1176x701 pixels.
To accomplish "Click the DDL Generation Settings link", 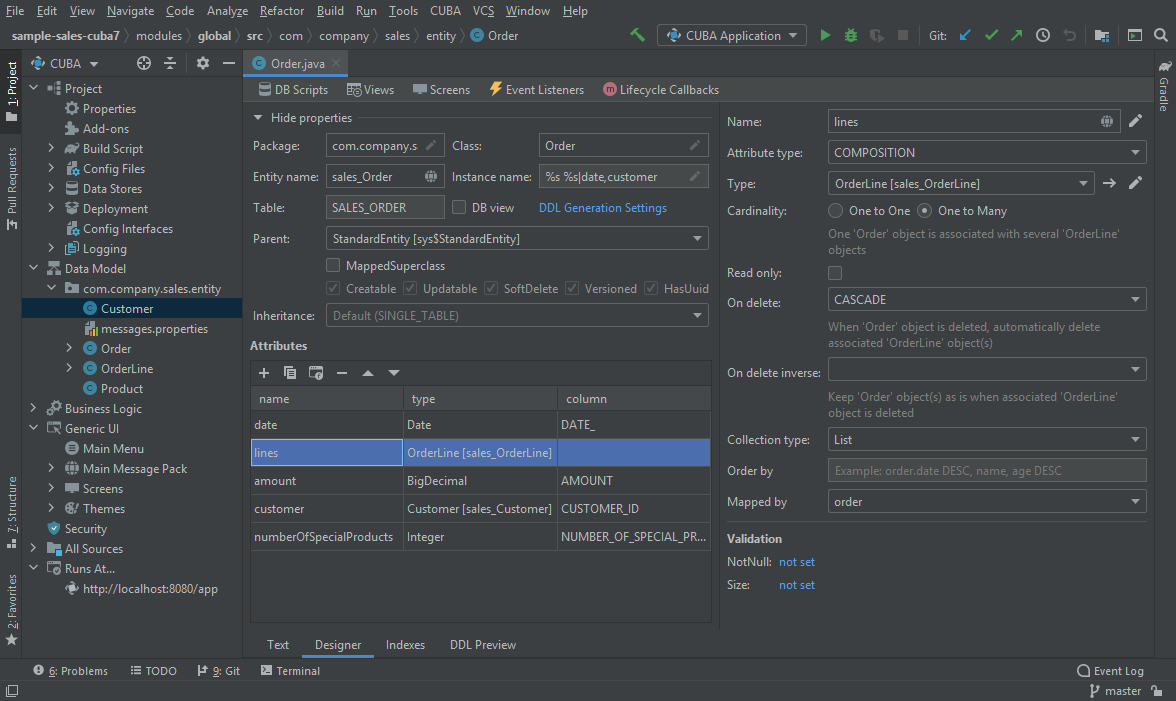I will click(603, 208).
